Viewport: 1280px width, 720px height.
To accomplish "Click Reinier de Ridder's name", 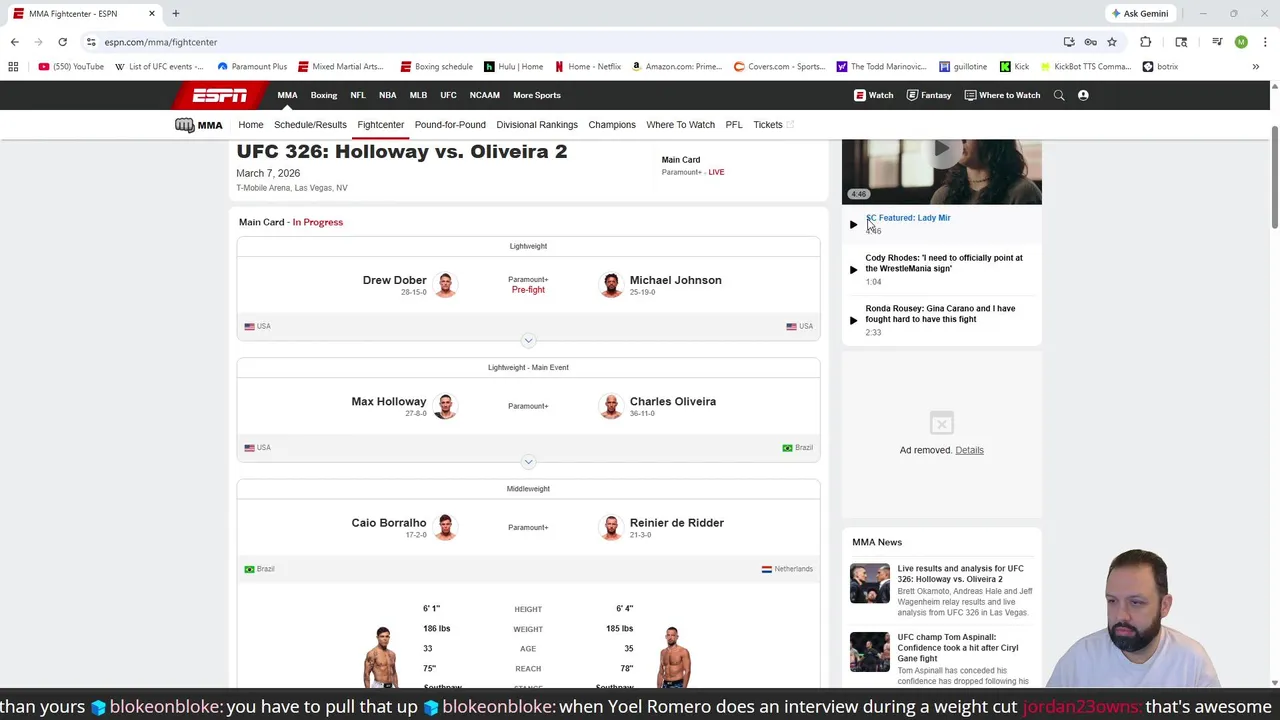I will coord(677,523).
